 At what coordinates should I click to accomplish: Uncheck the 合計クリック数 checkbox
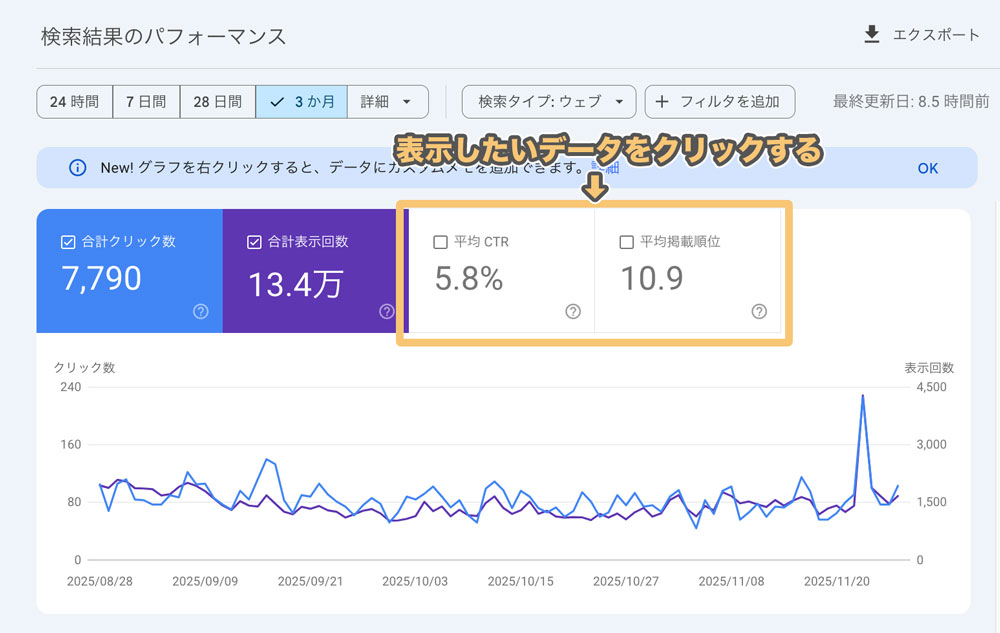(68, 241)
